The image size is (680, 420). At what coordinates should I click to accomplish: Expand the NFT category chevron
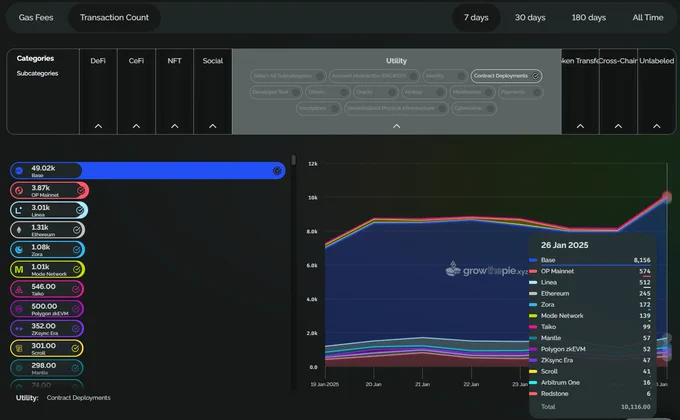[175, 126]
